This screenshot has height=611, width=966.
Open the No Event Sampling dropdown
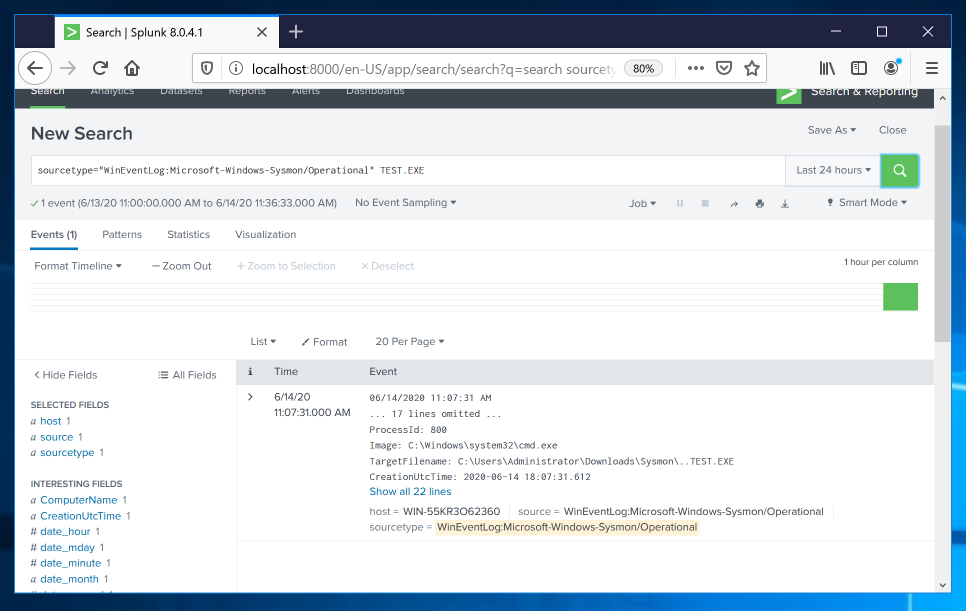[x=405, y=203]
